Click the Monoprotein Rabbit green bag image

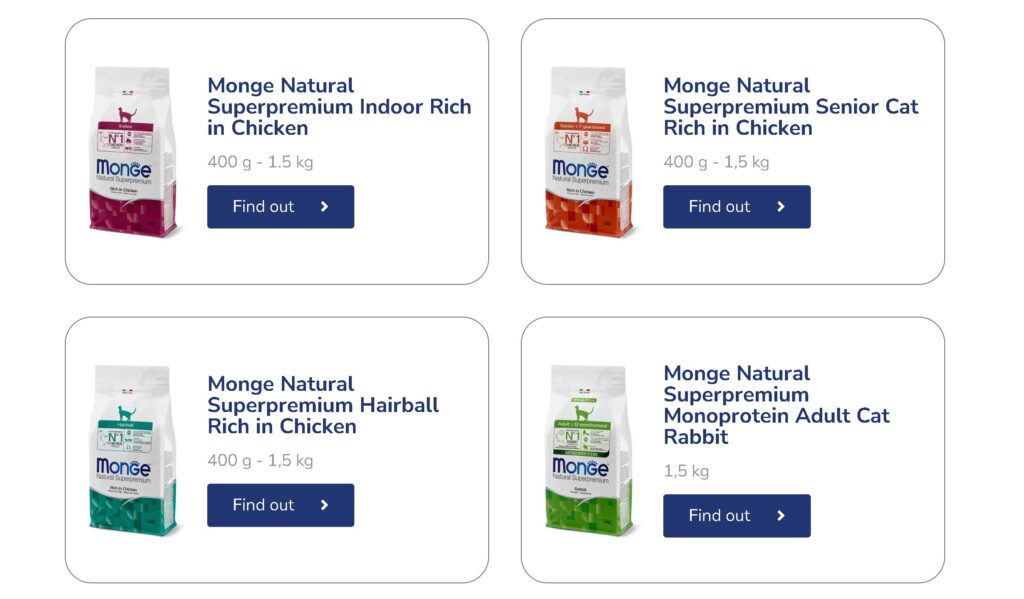tap(591, 450)
